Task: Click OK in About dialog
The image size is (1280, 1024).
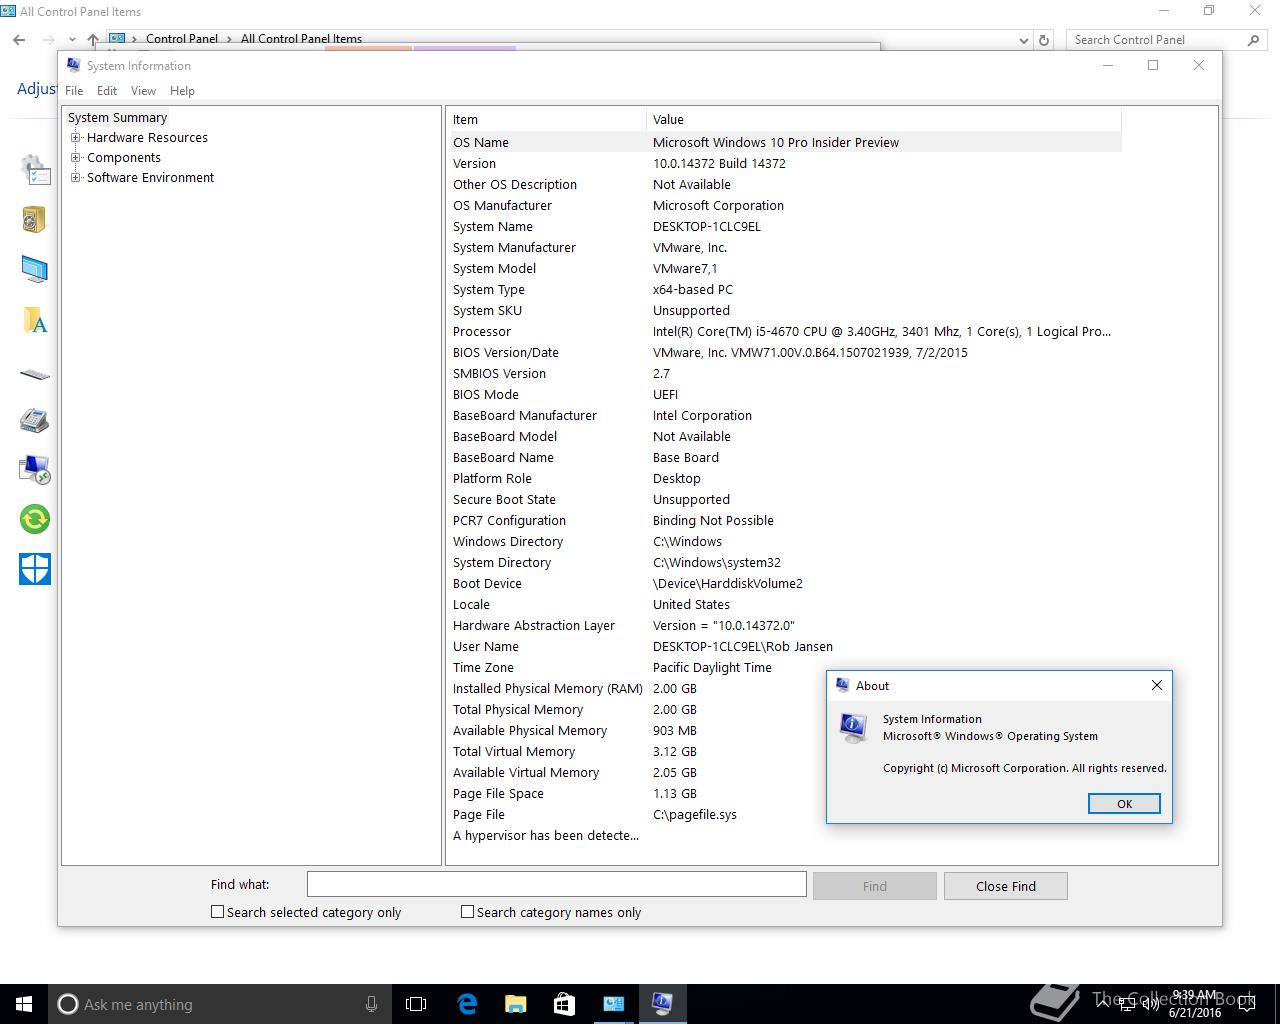Action: click(1124, 804)
